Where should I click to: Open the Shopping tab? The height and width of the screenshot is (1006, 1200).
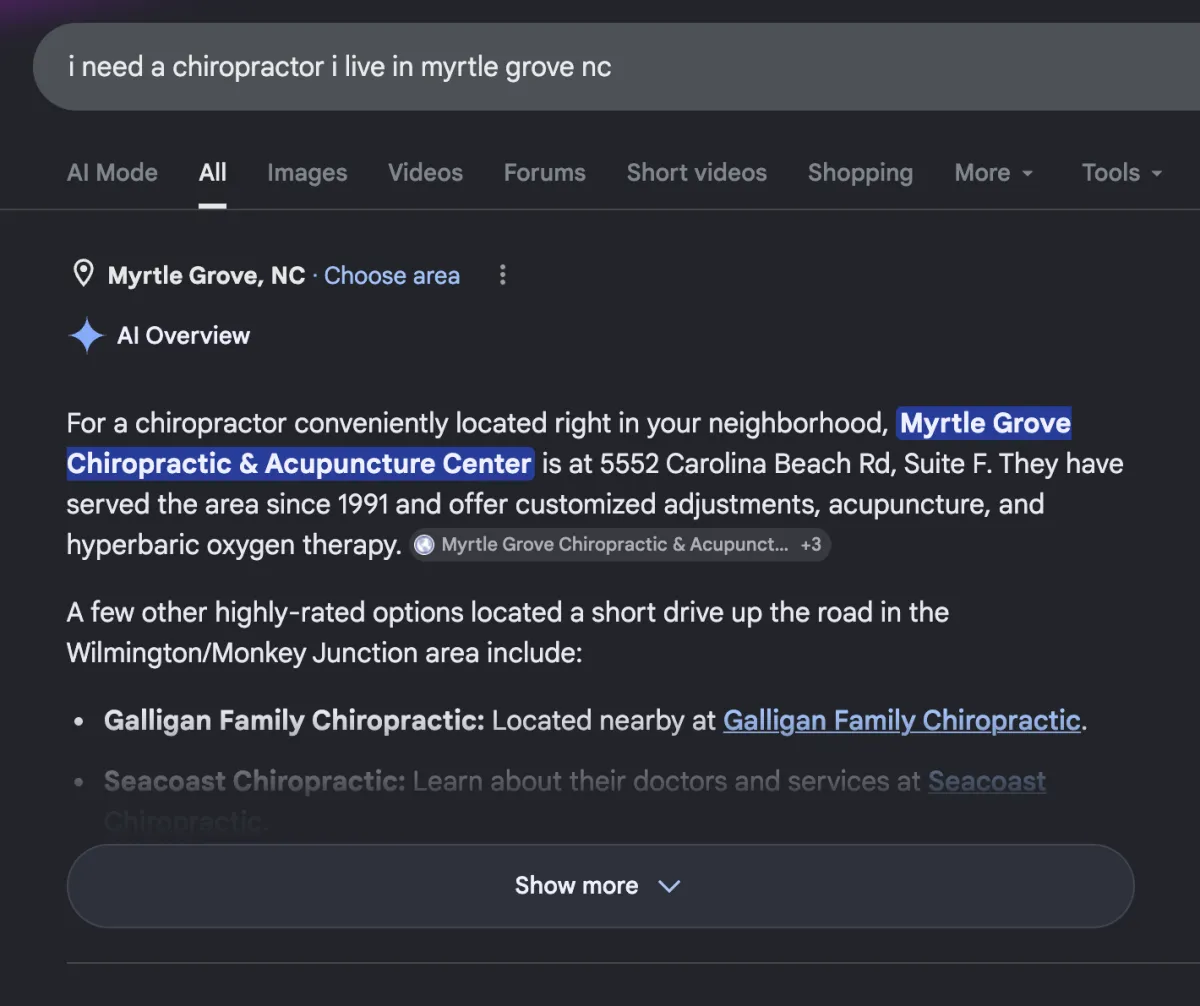click(860, 173)
